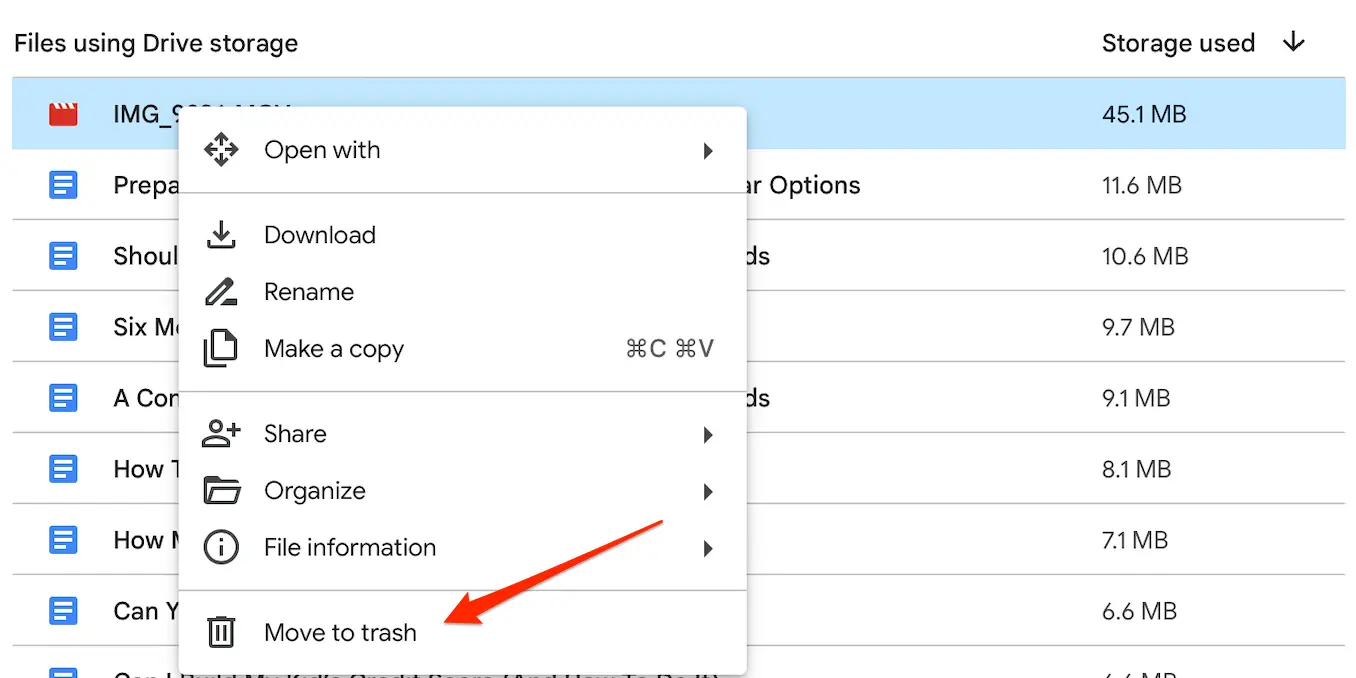The height and width of the screenshot is (678, 1356).
Task: Expand the Share submenu arrow
Action: 708,434
